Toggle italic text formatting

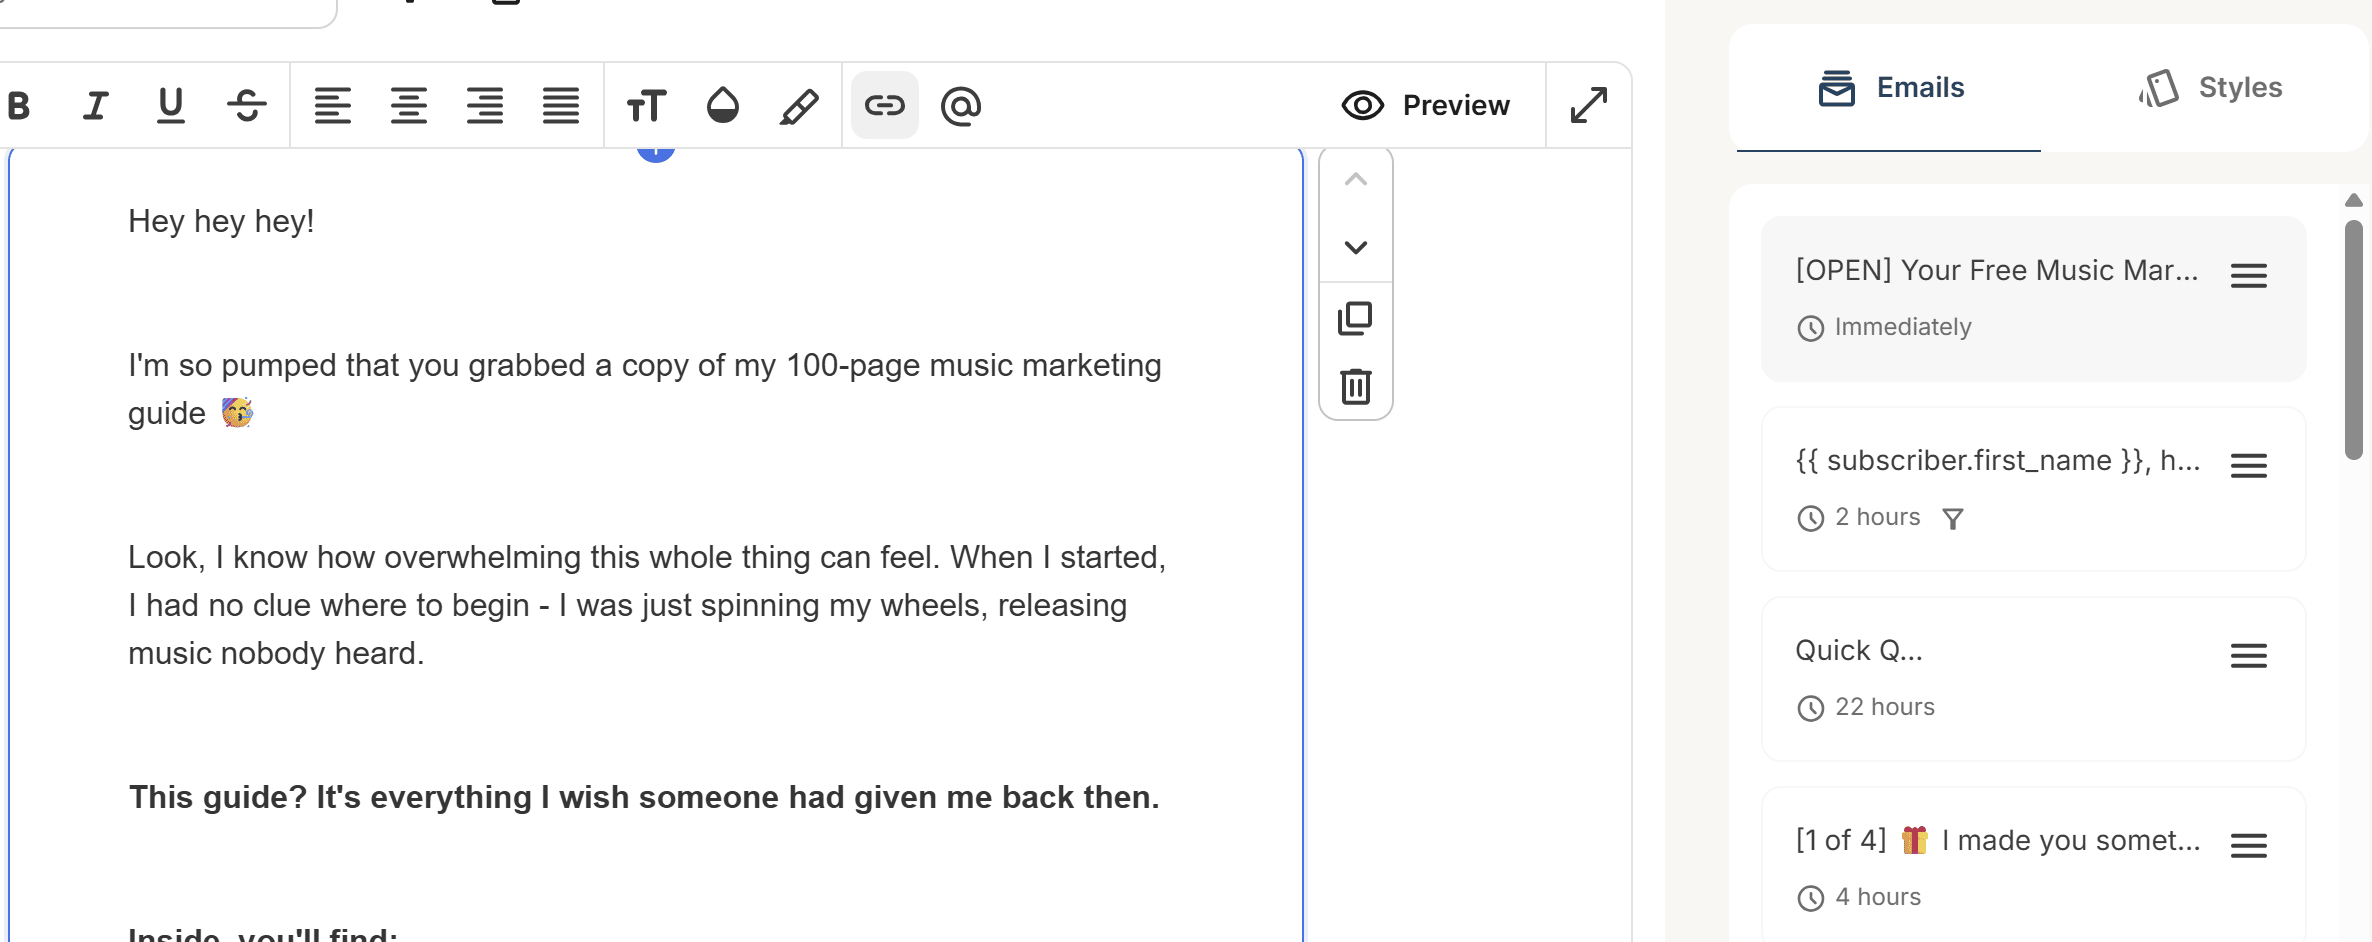click(95, 105)
